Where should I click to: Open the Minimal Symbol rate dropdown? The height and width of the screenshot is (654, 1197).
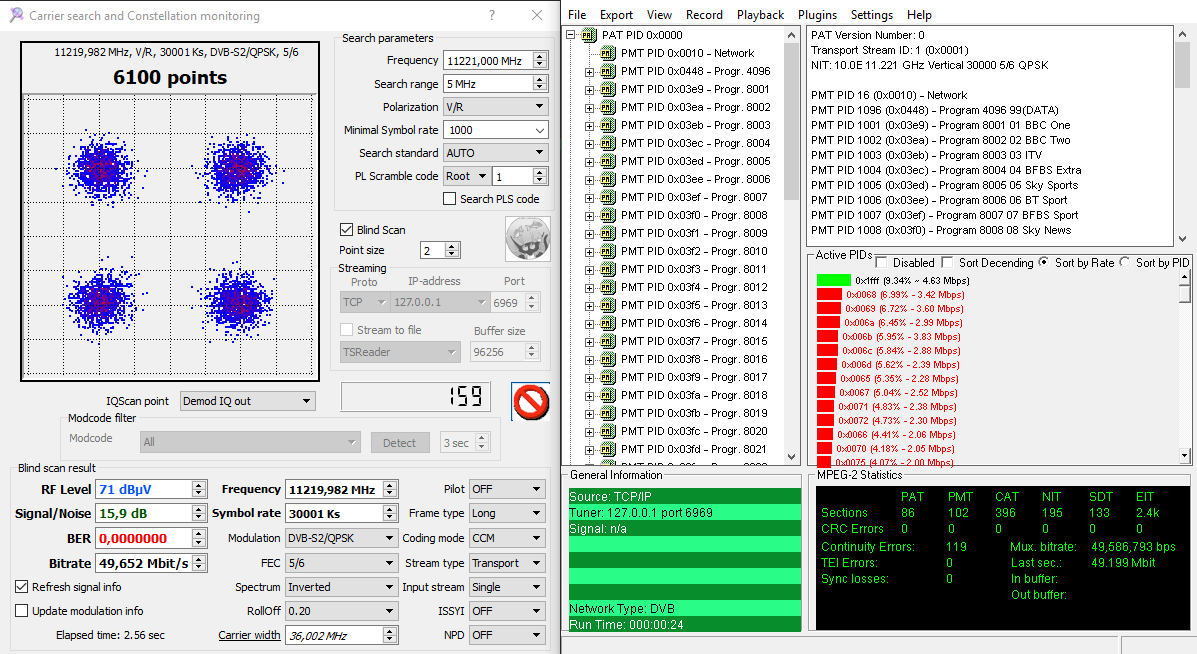click(540, 130)
